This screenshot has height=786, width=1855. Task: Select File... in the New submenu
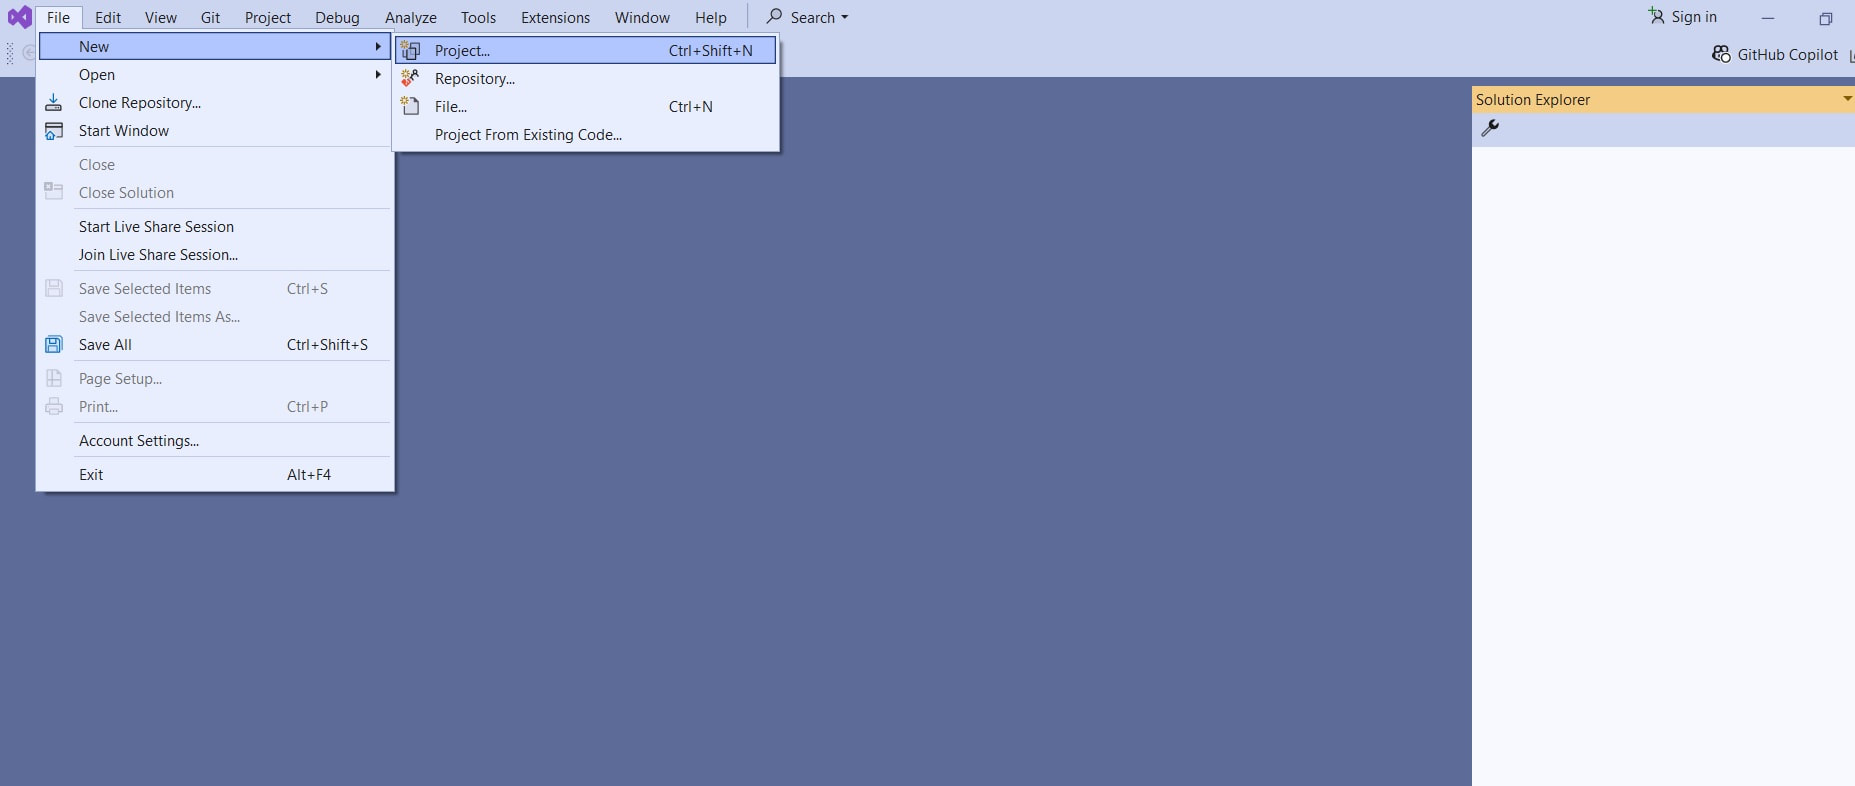[586, 107]
